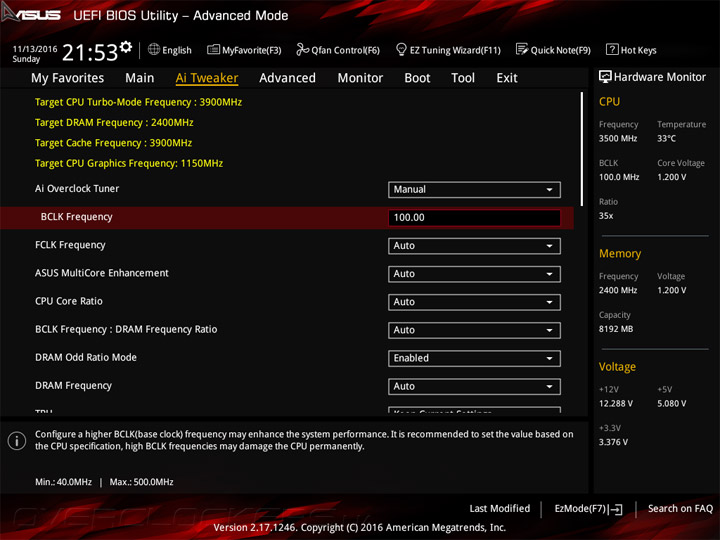Click Last Modified button
The image size is (720, 540).
[500, 508]
